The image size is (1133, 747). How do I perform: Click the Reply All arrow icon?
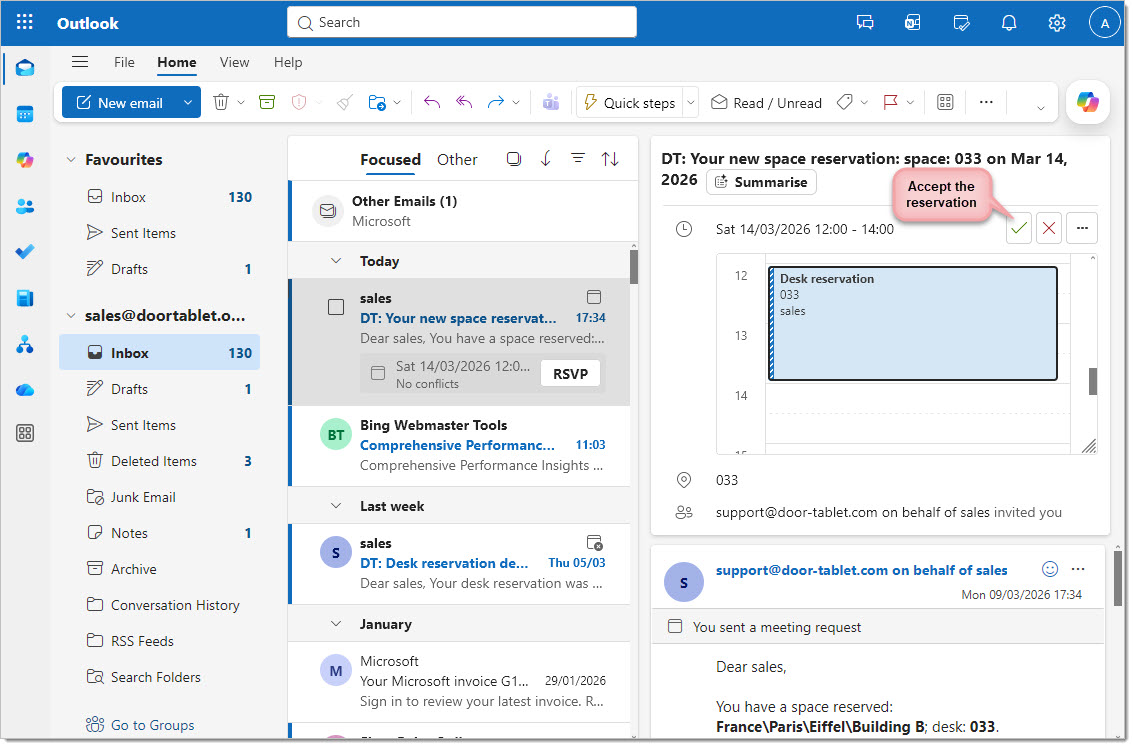click(464, 102)
